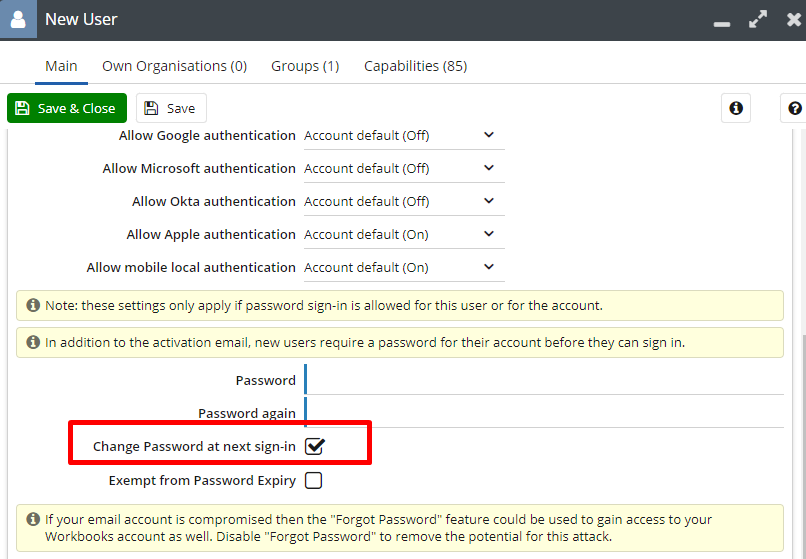Switch to Own Organisations (0) tab

[x=174, y=66]
